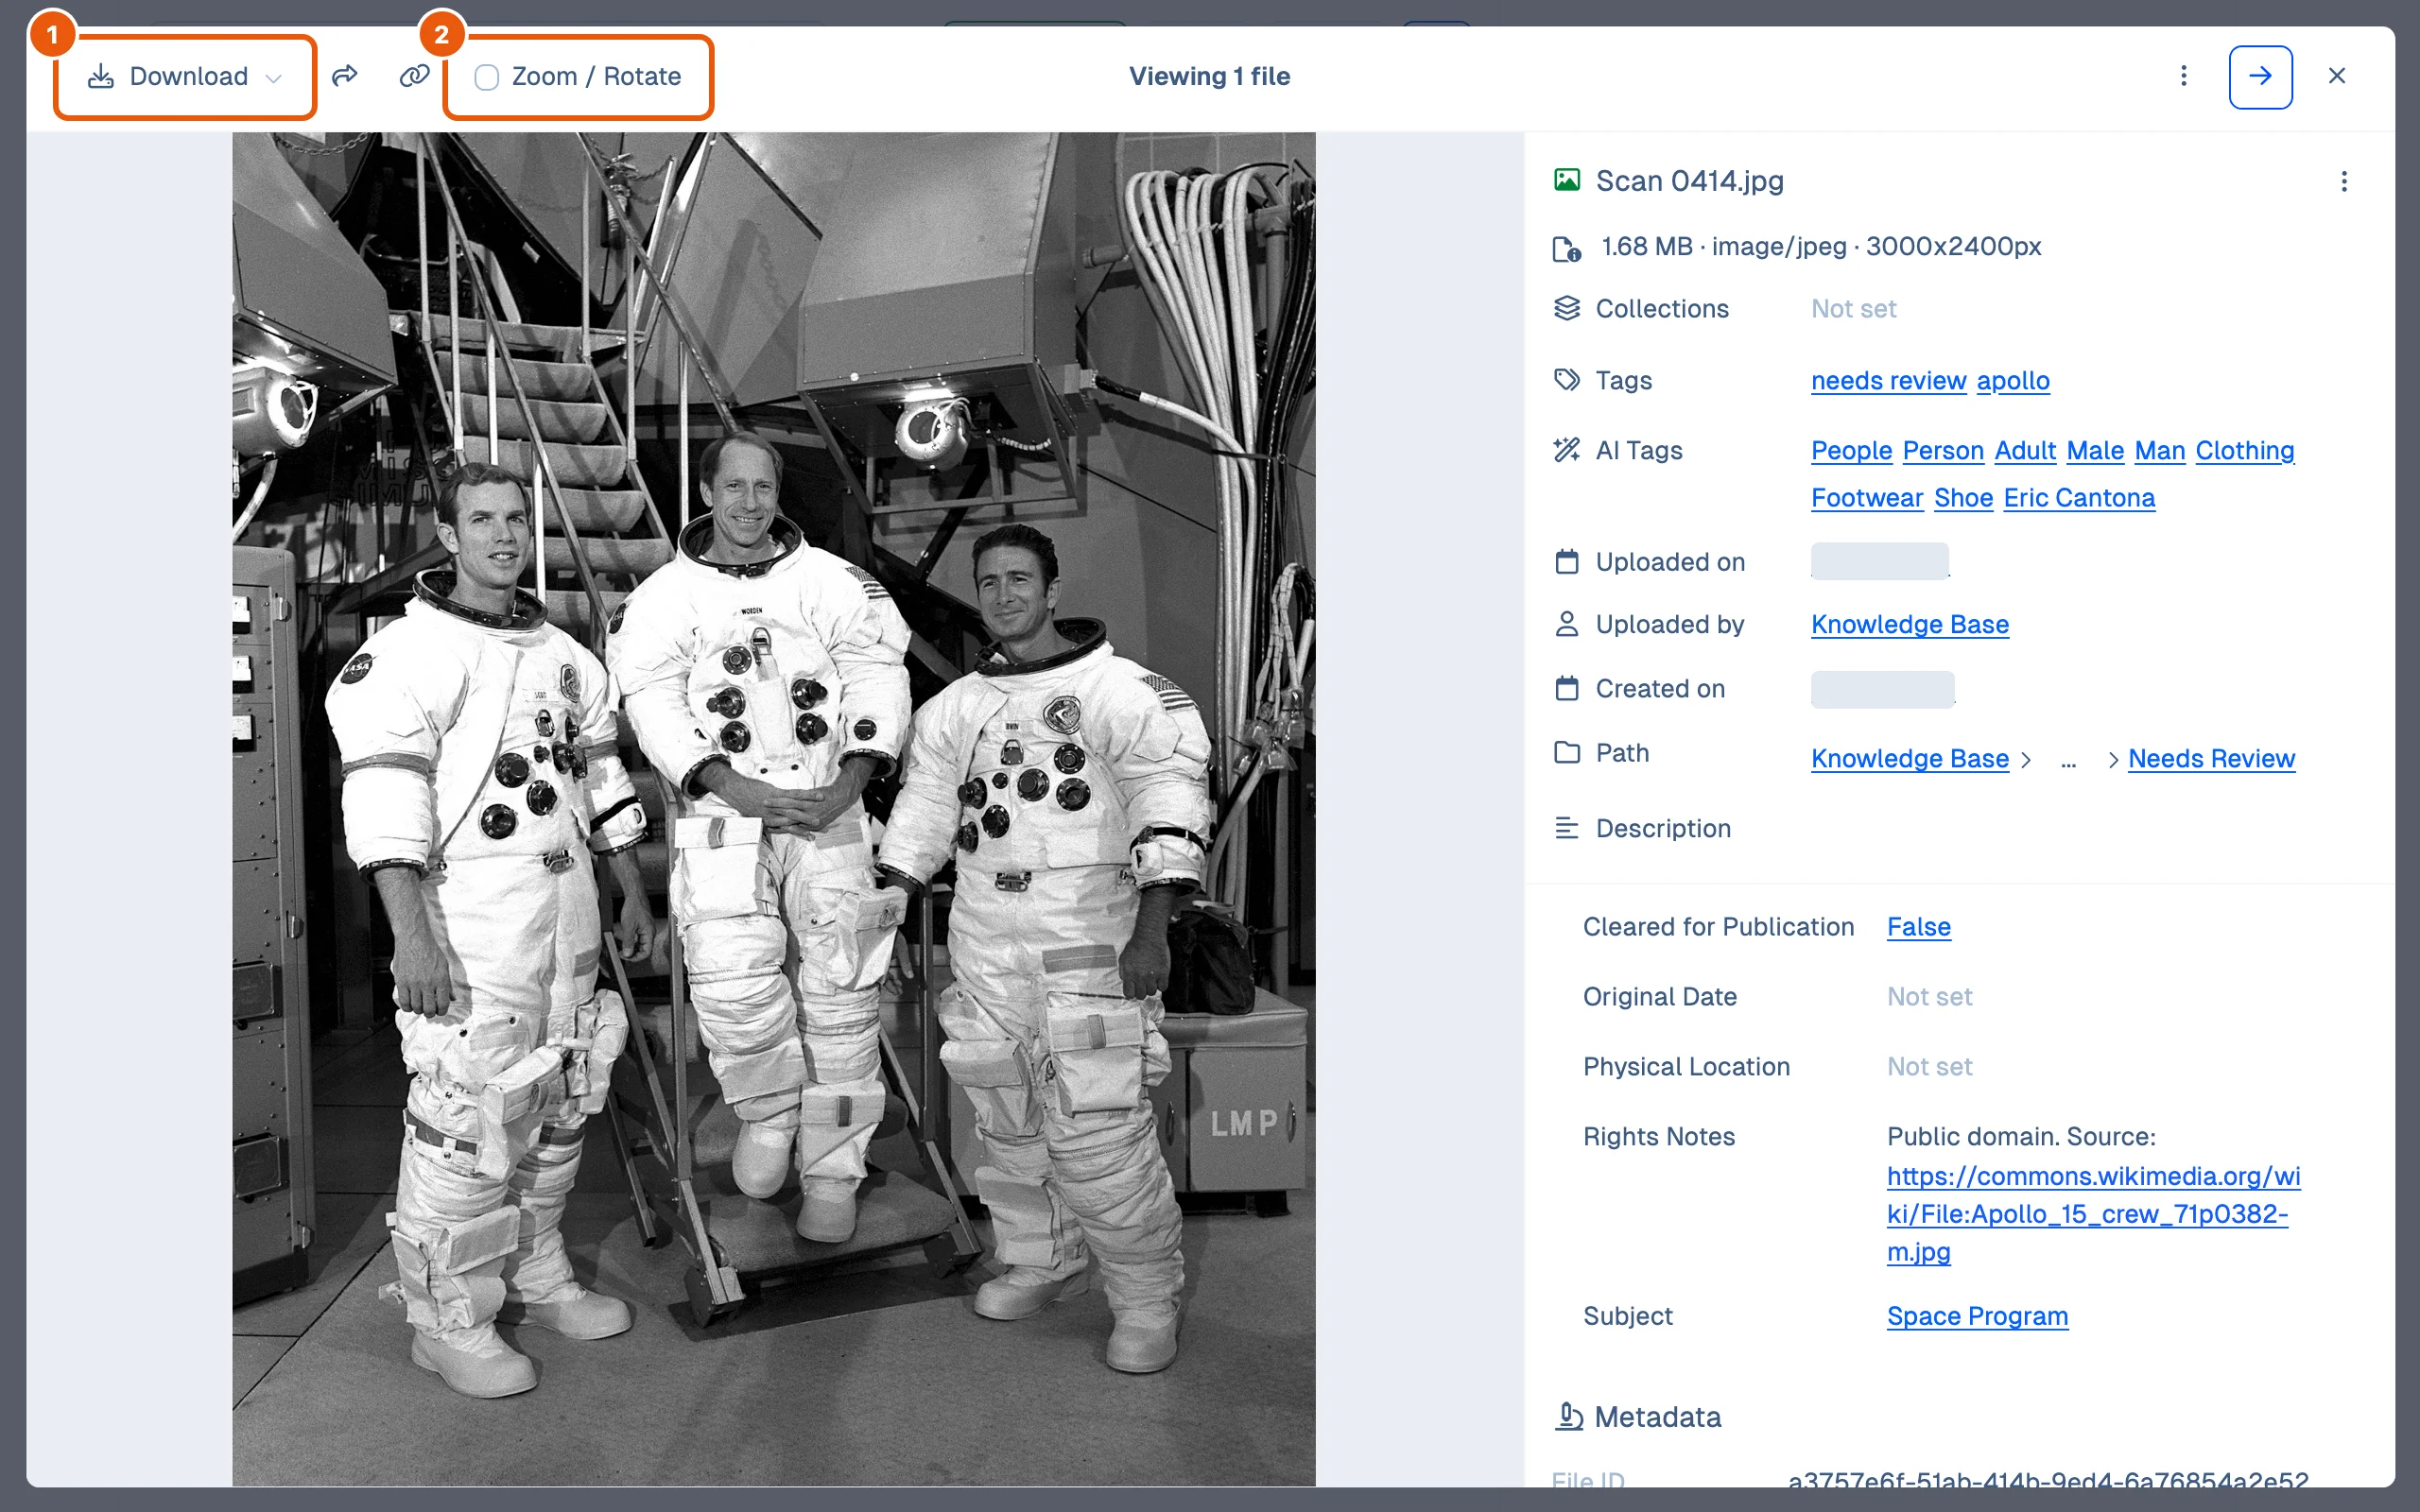This screenshot has height=1512, width=2420.
Task: Click the Uploaded on calendar icon
Action: tap(1567, 562)
